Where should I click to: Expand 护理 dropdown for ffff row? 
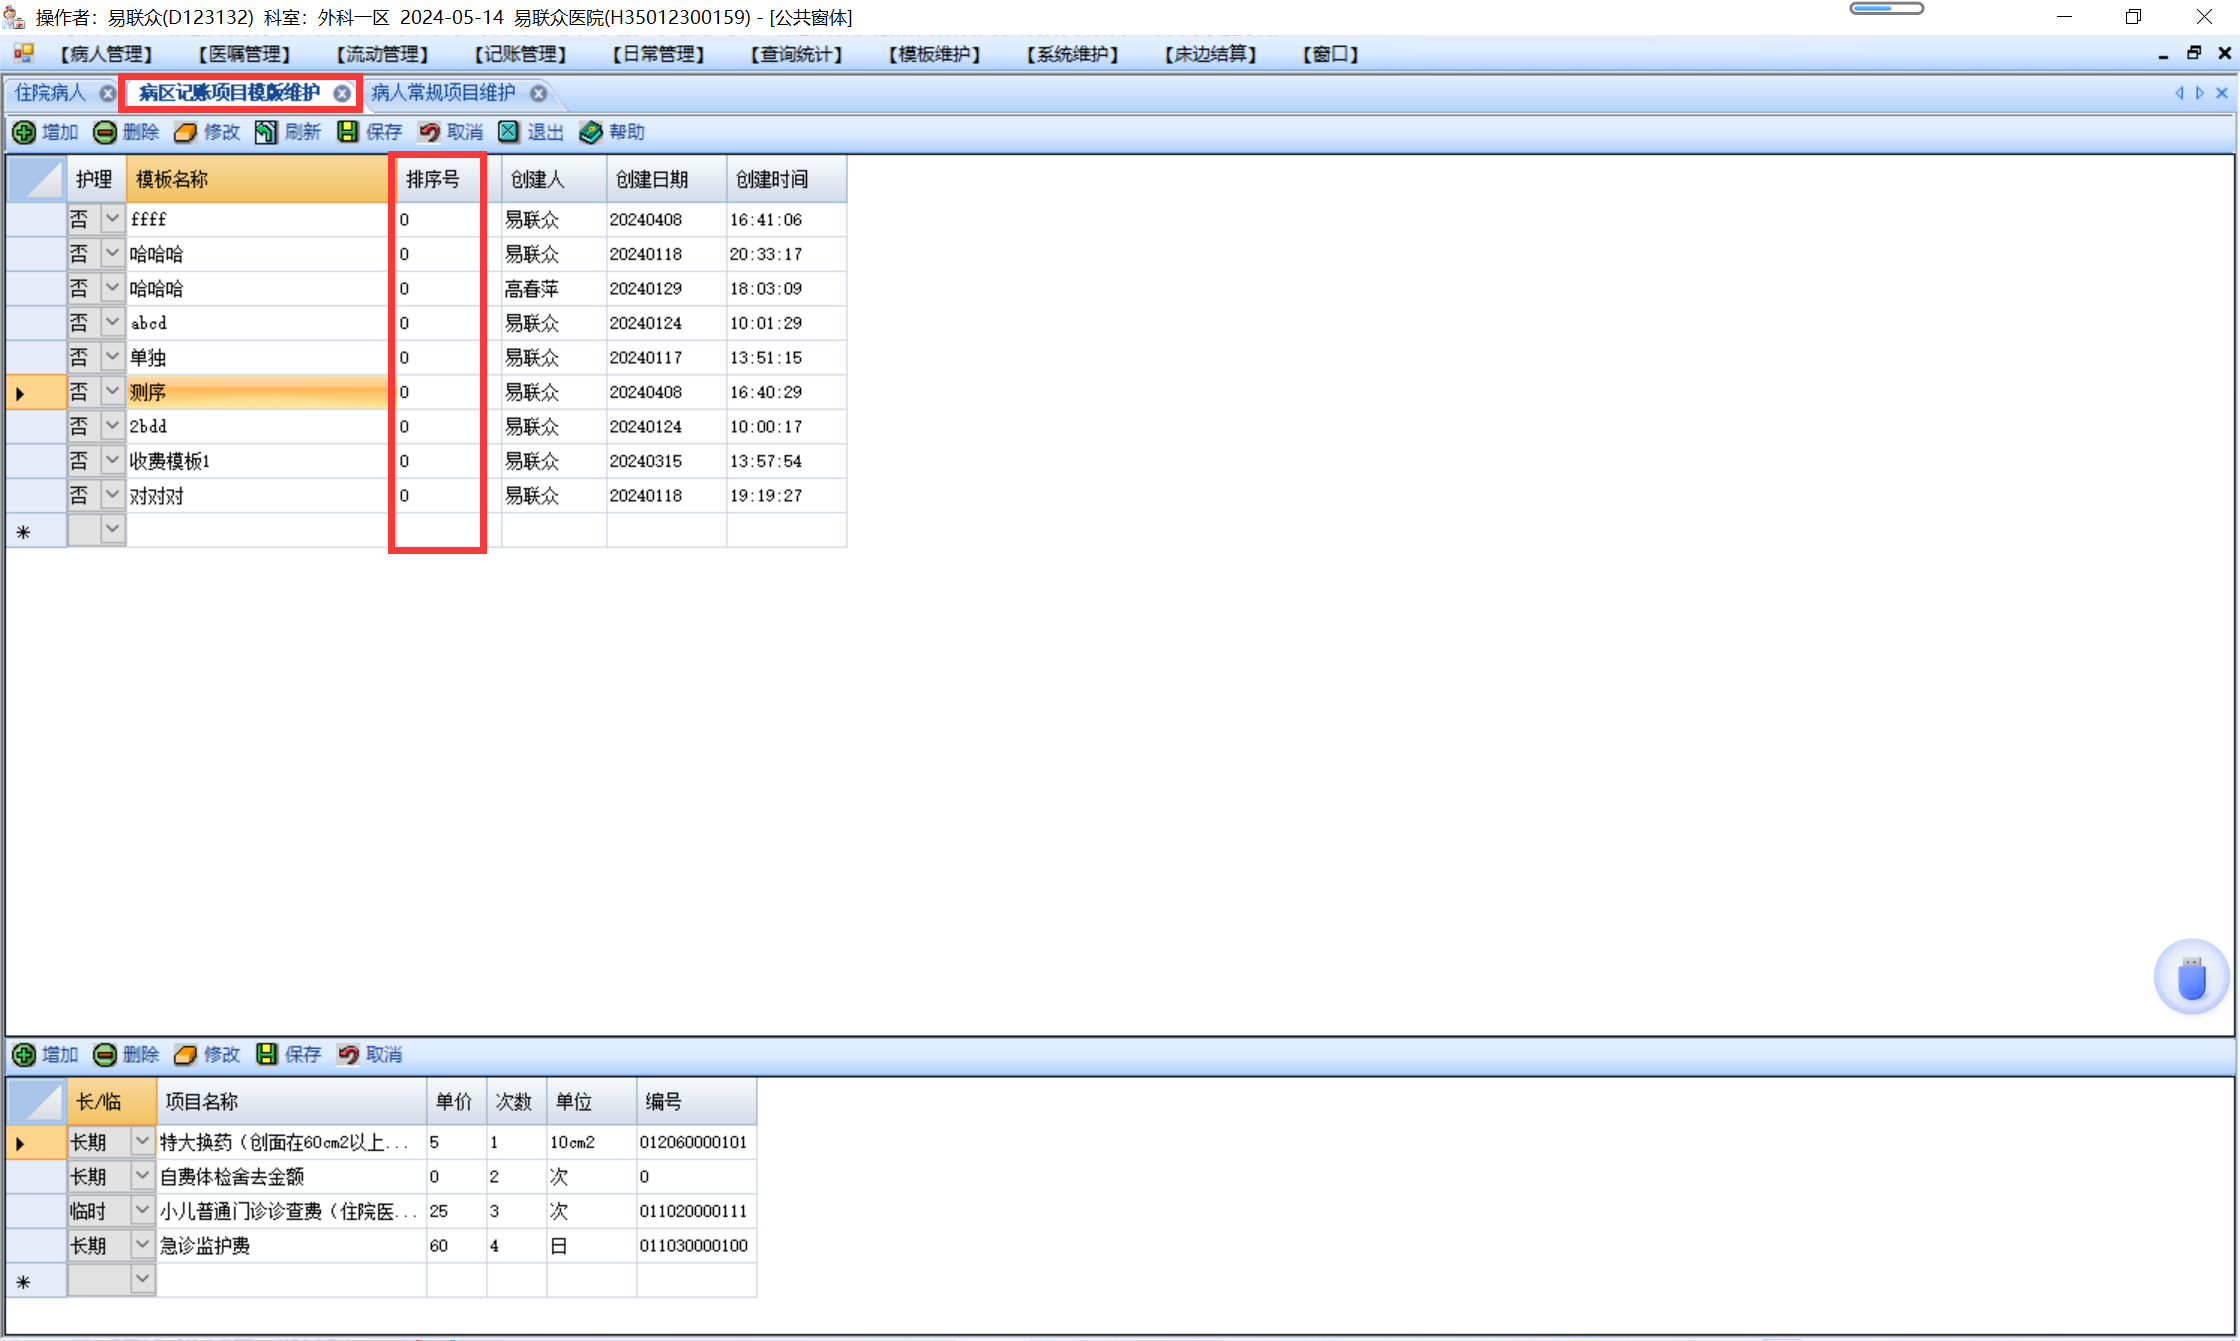click(112, 219)
